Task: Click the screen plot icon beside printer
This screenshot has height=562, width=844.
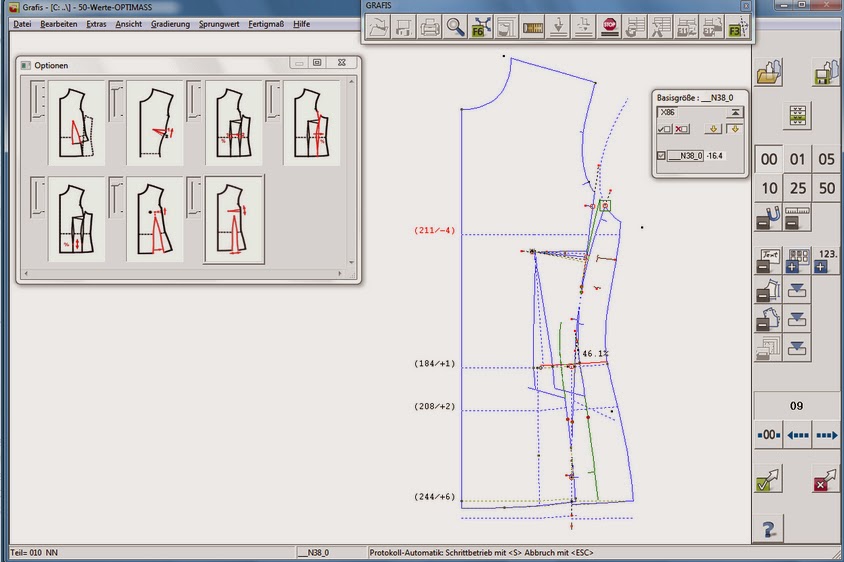Action: (x=404, y=26)
